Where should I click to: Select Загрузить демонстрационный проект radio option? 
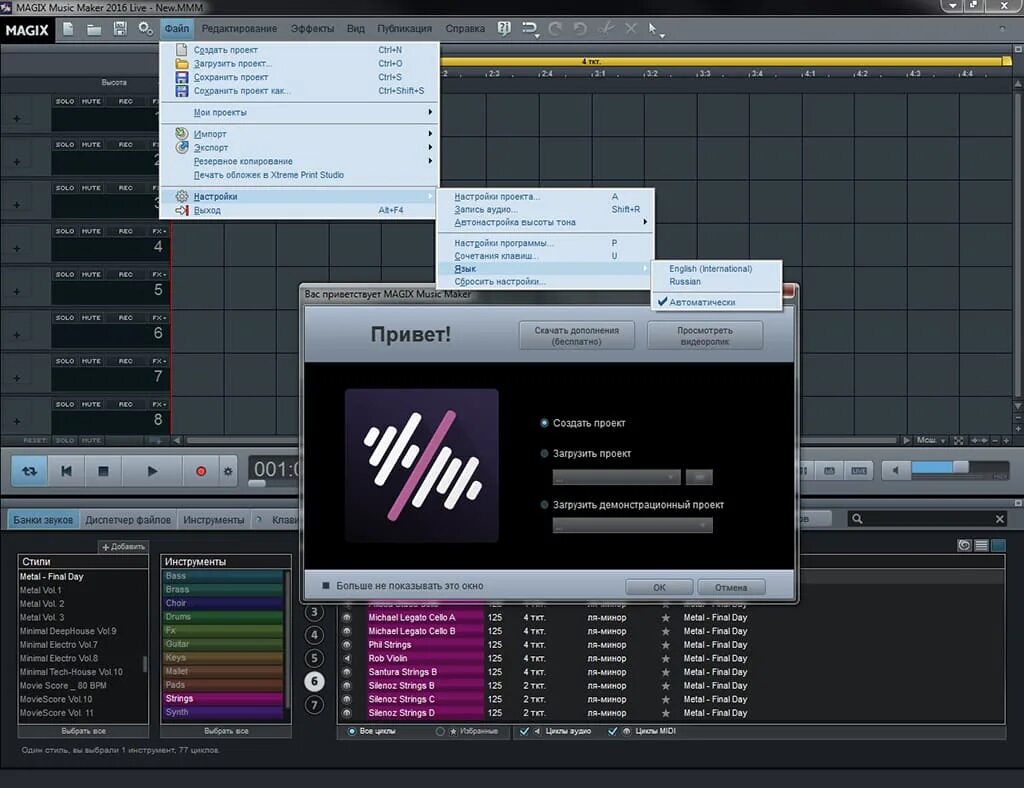tap(544, 505)
